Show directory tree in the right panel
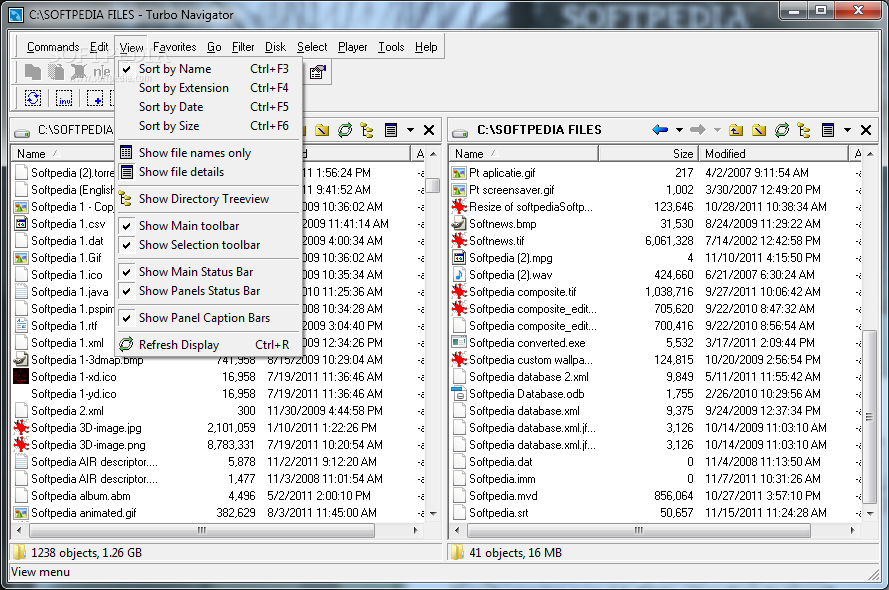 (x=804, y=130)
